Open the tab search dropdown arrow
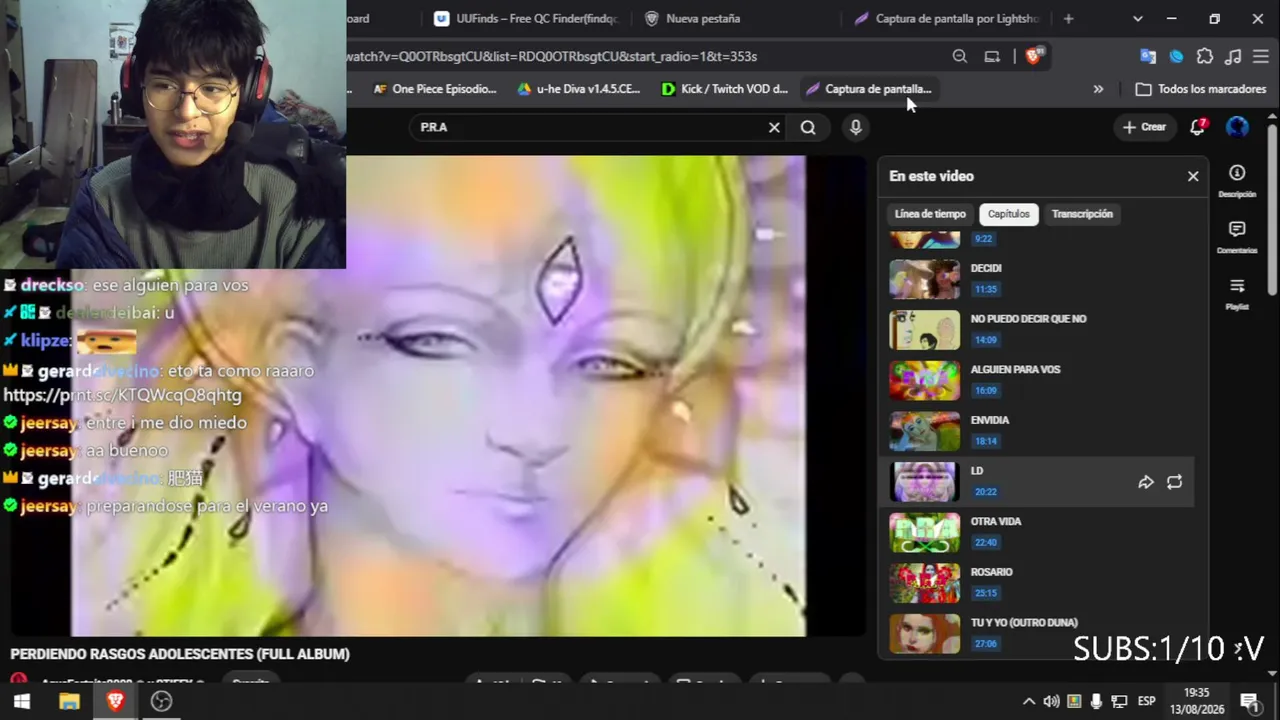1280x720 pixels. point(1137,19)
